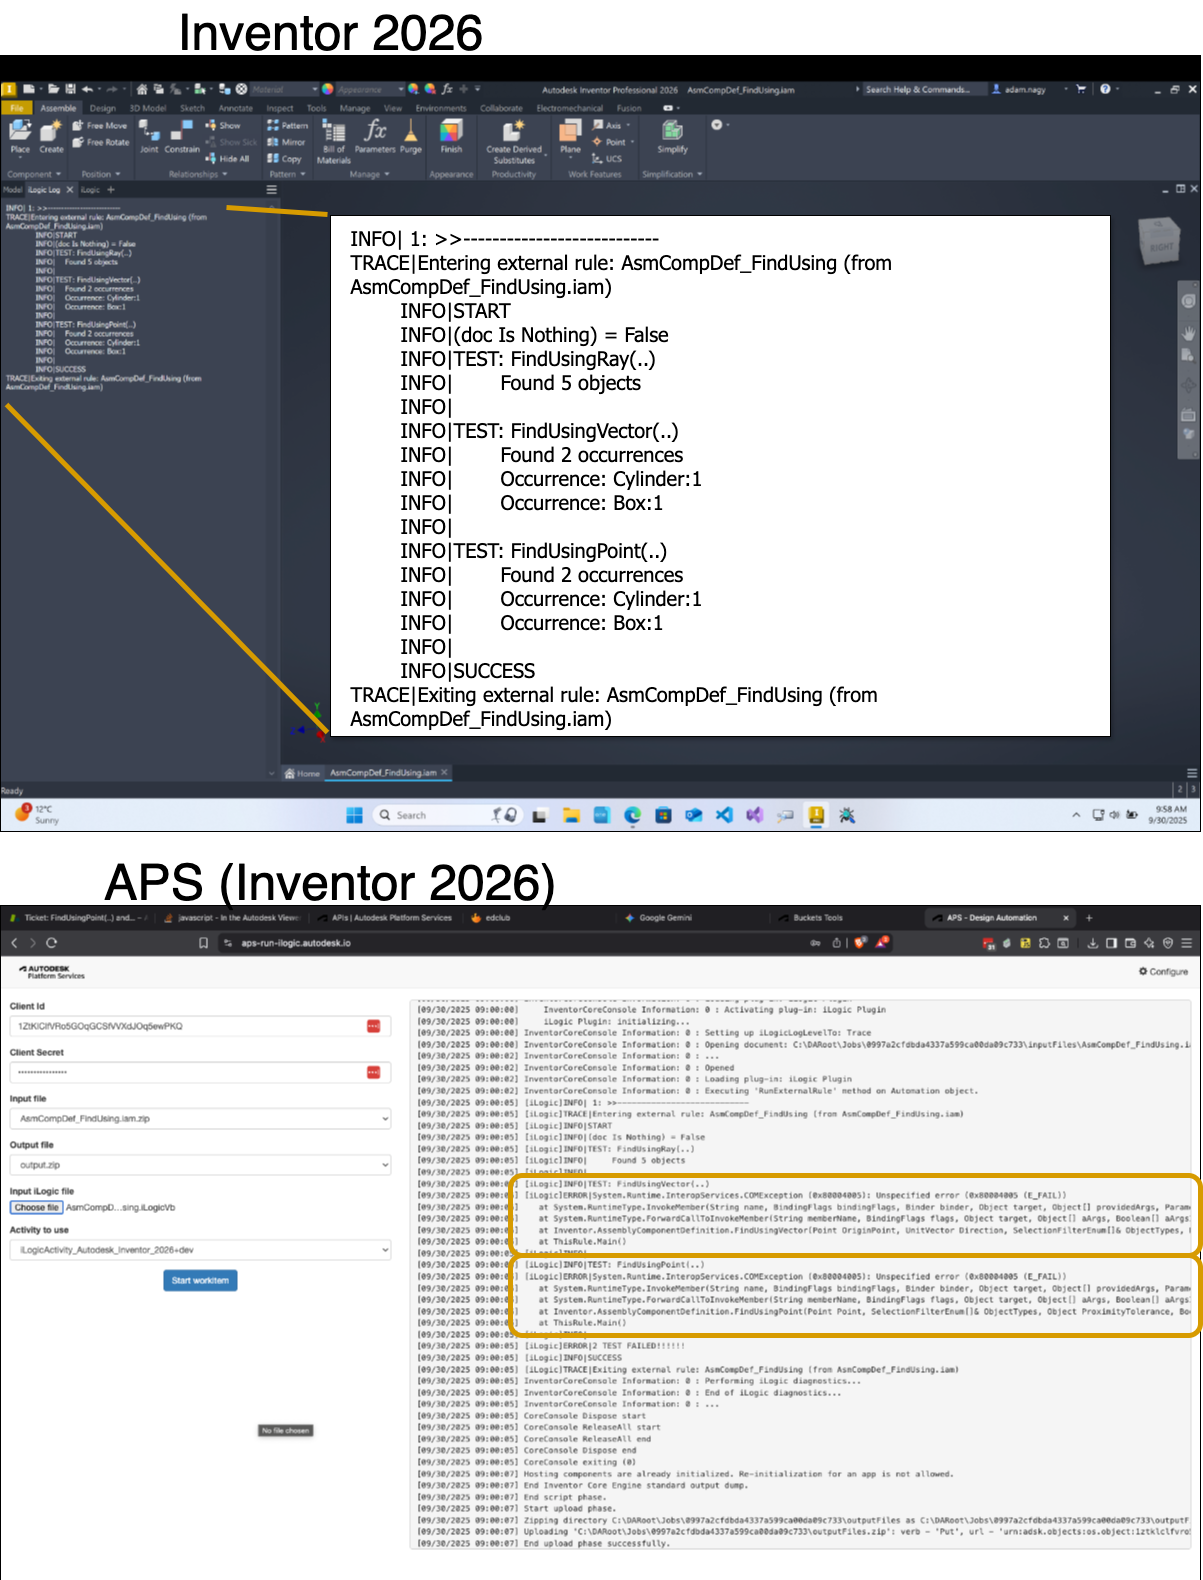1203x1580 pixels.
Task: Open Visual Studio Code from taskbar
Action: [724, 815]
